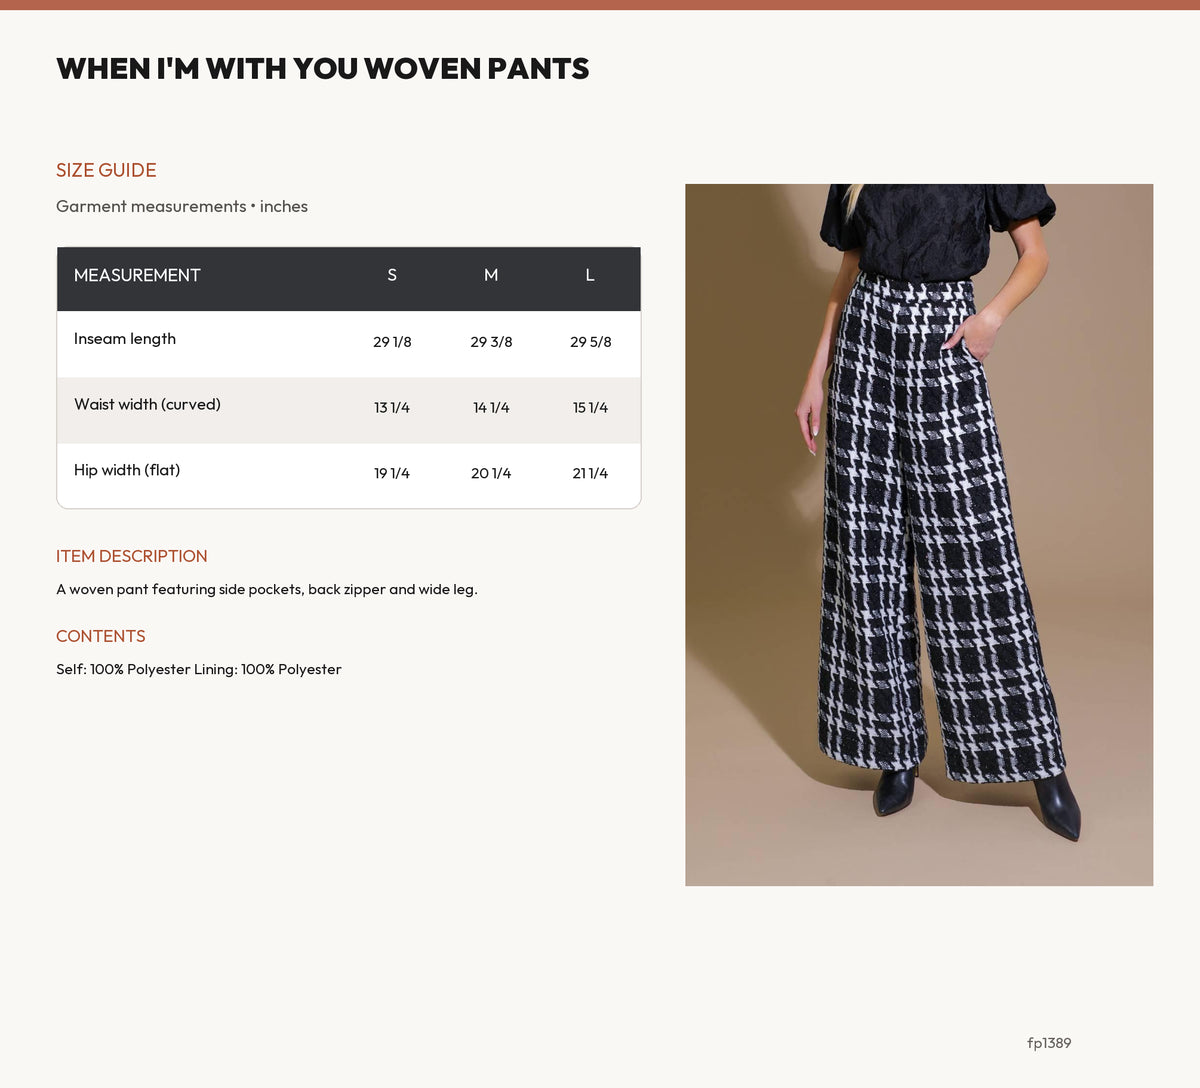The height and width of the screenshot is (1088, 1200).
Task: Click the hip value 21 1/4
Action: coord(590,474)
